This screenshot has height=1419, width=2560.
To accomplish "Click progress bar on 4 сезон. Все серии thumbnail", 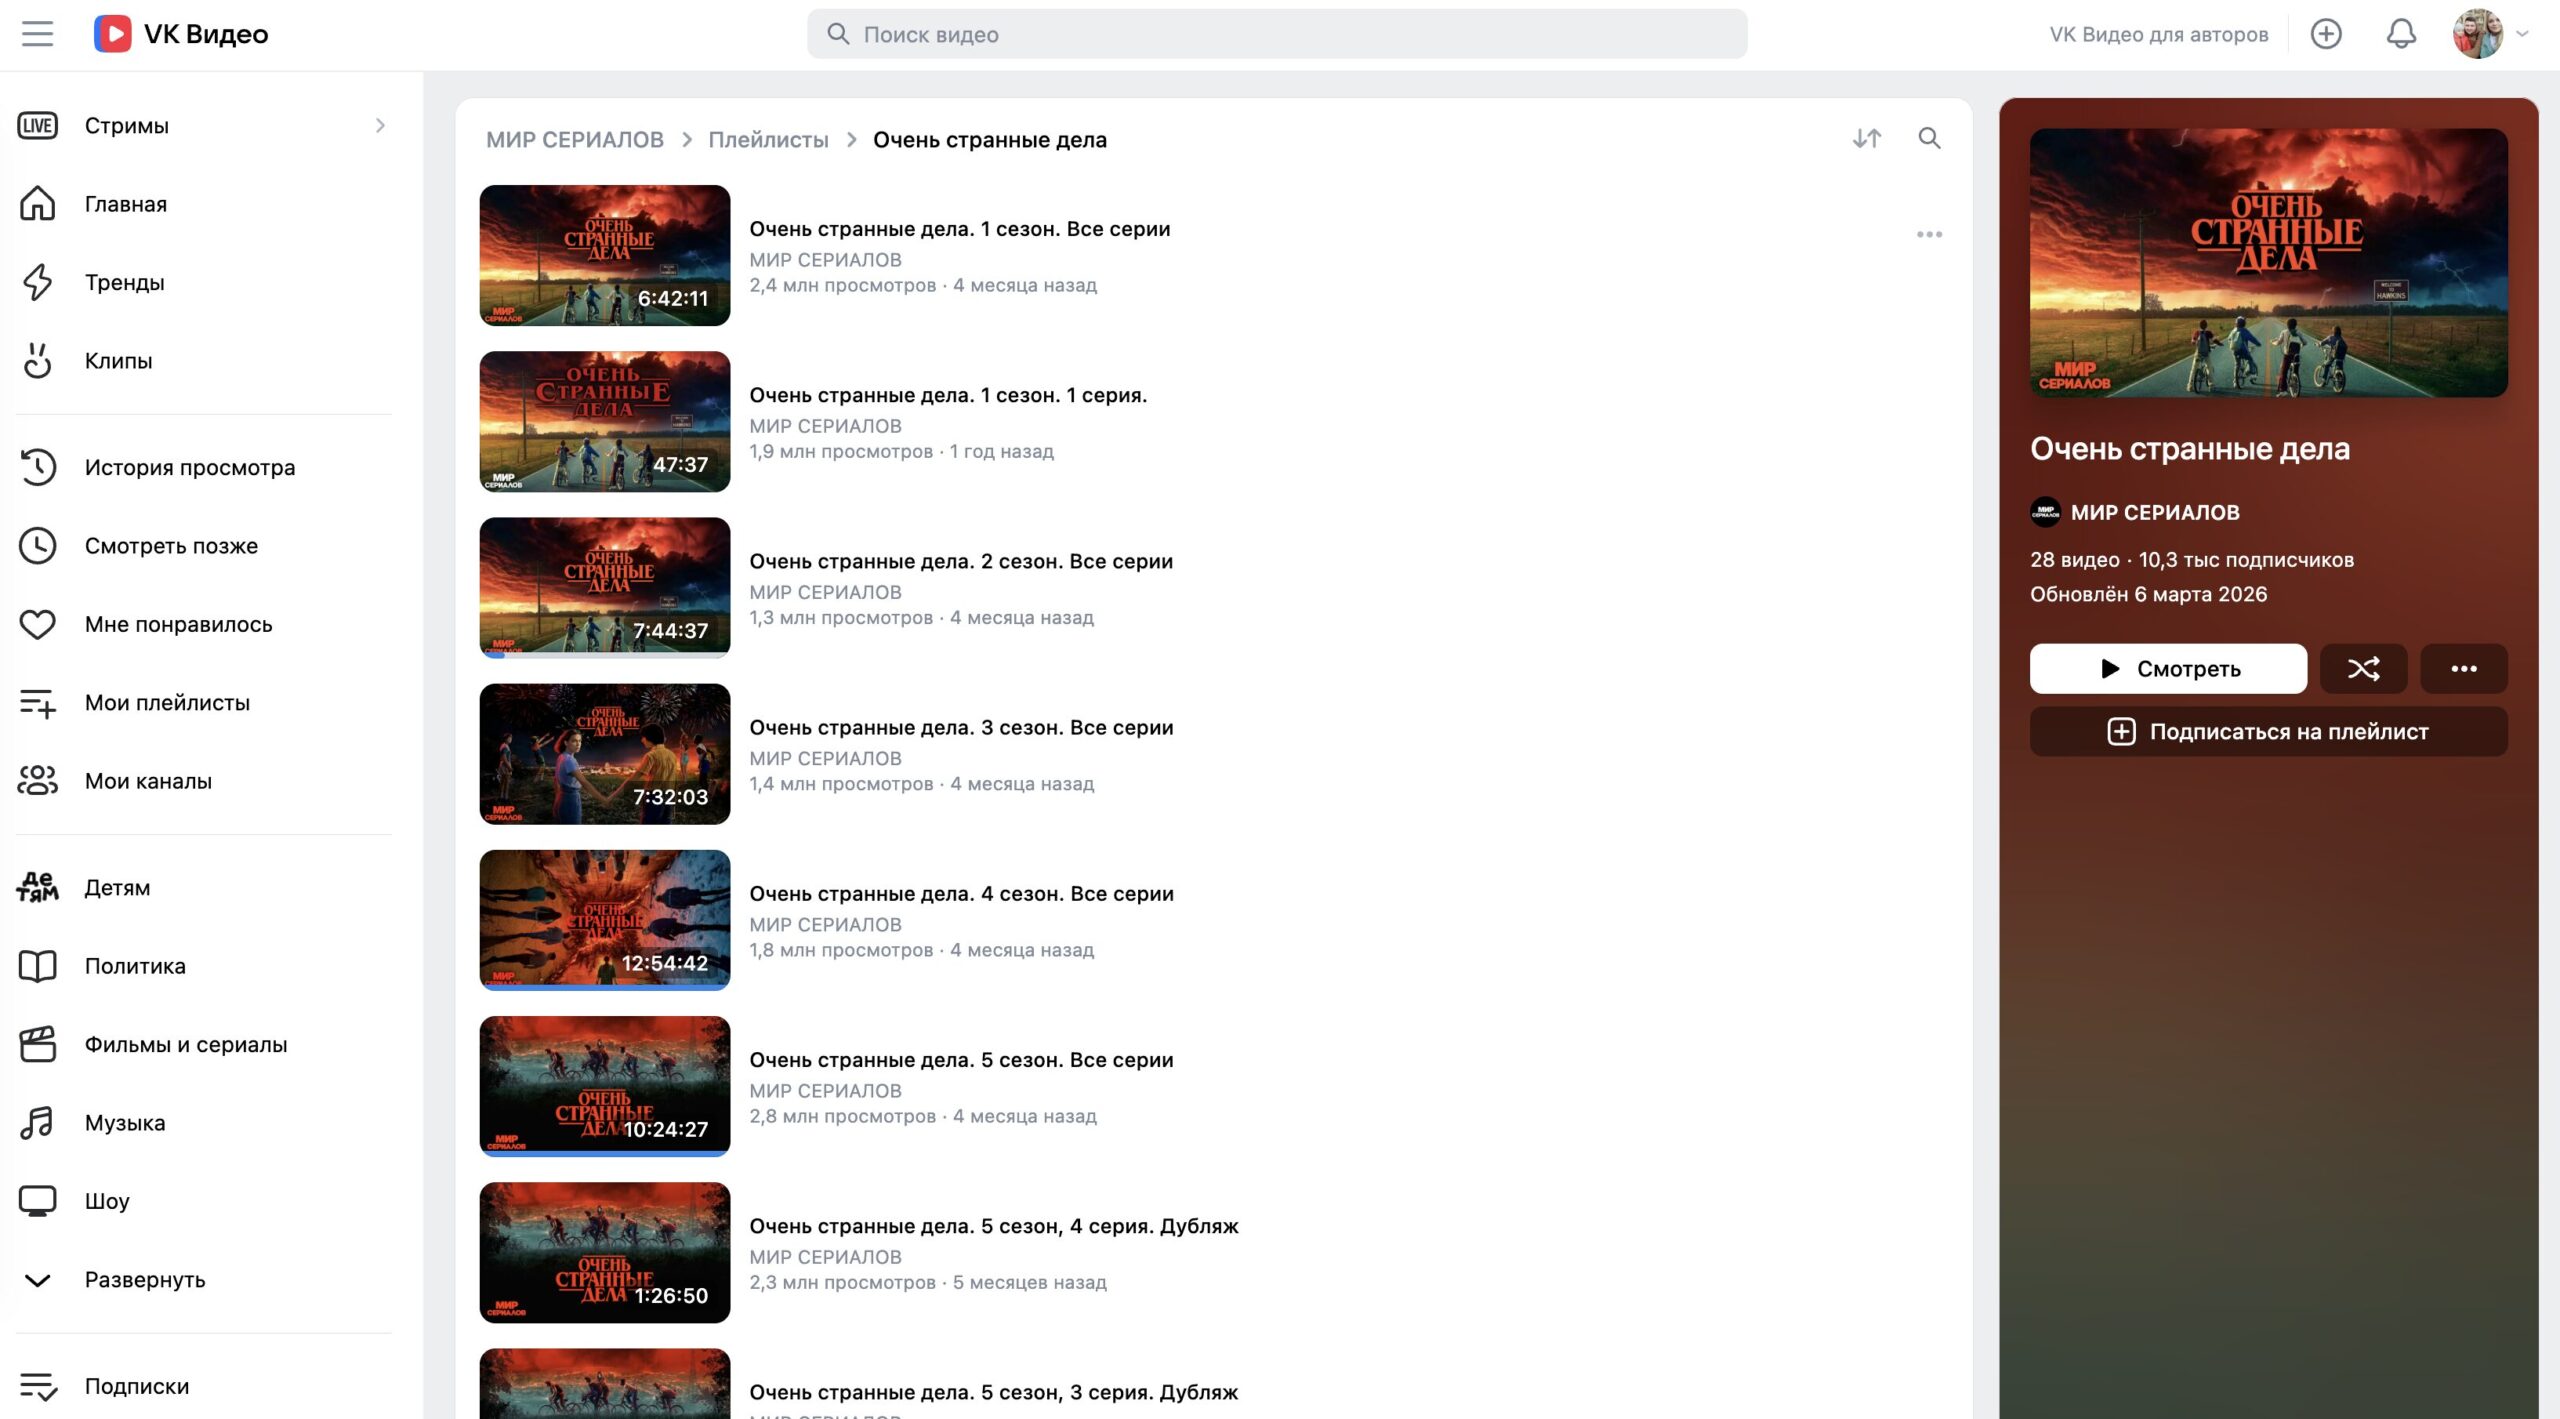I will [605, 987].
